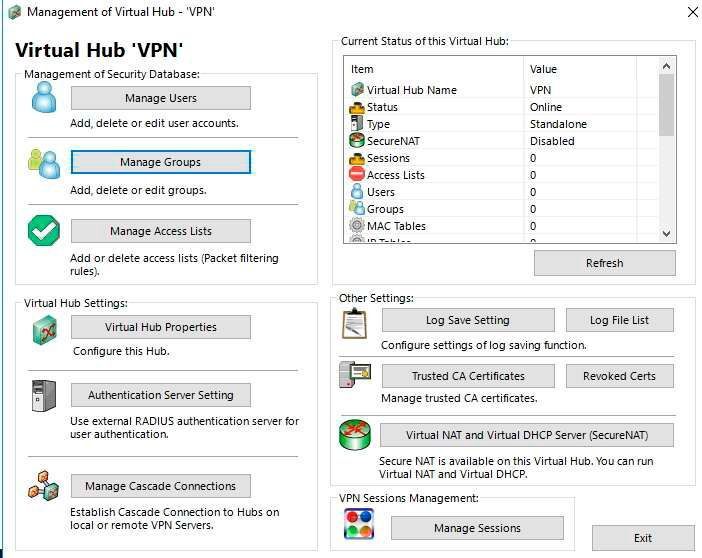Click the cascade connections network icon
The height and width of the screenshot is (558, 702).
[43, 486]
